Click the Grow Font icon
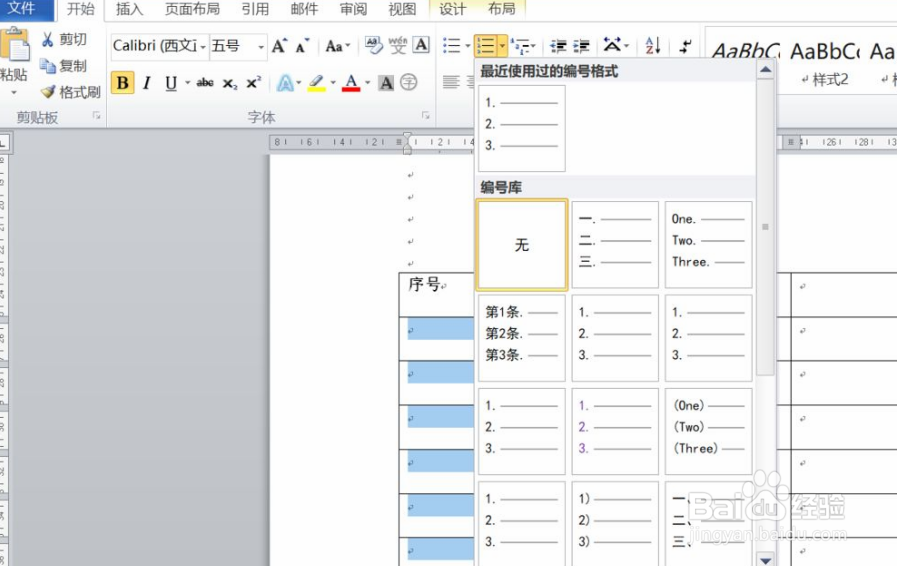 (x=279, y=46)
